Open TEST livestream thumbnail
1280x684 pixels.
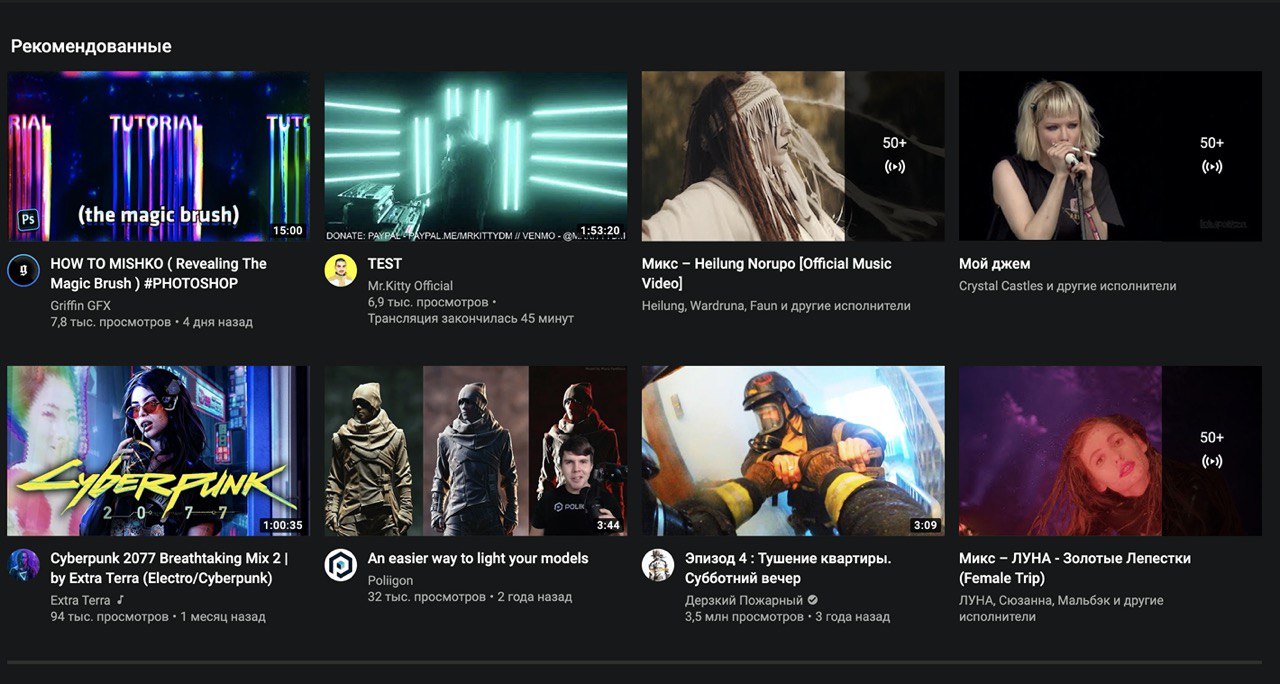tap(475, 156)
